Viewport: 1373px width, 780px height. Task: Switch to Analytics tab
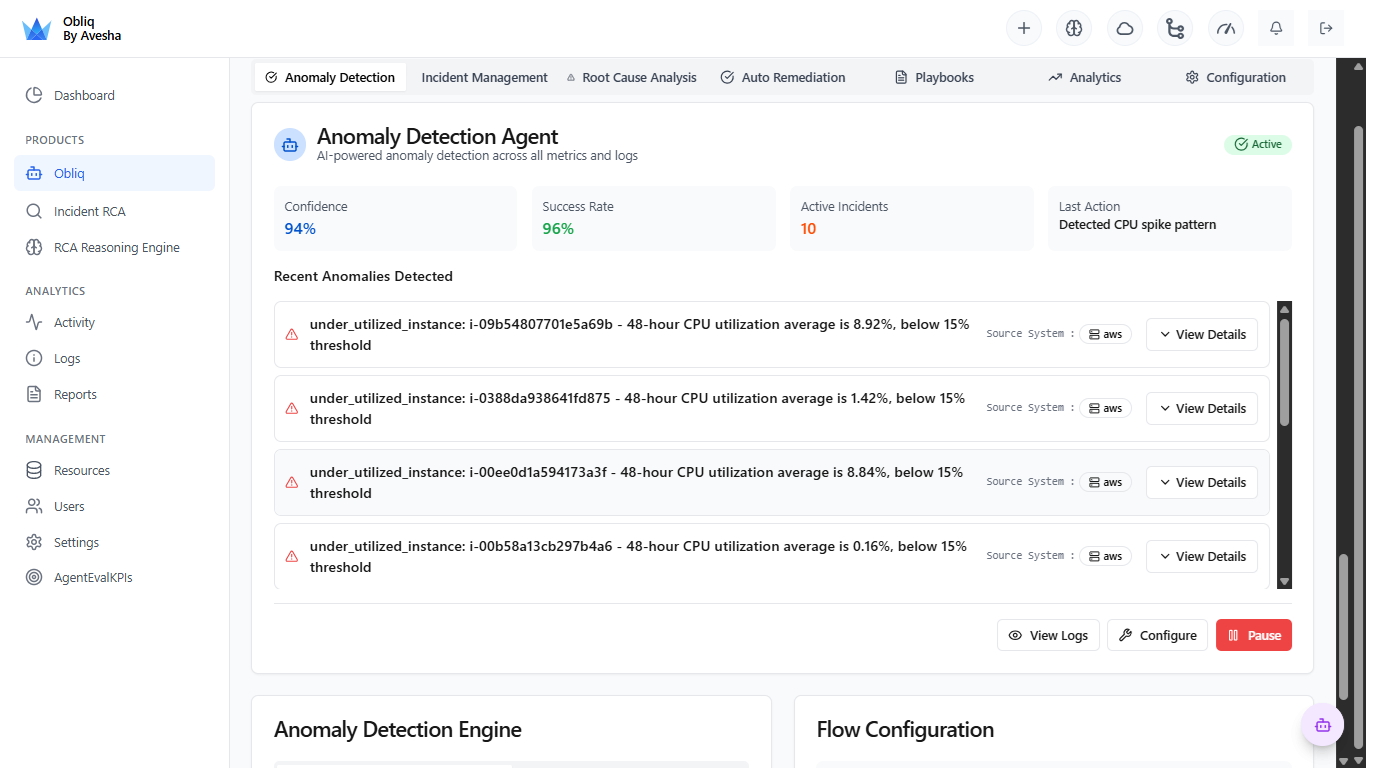1085,77
